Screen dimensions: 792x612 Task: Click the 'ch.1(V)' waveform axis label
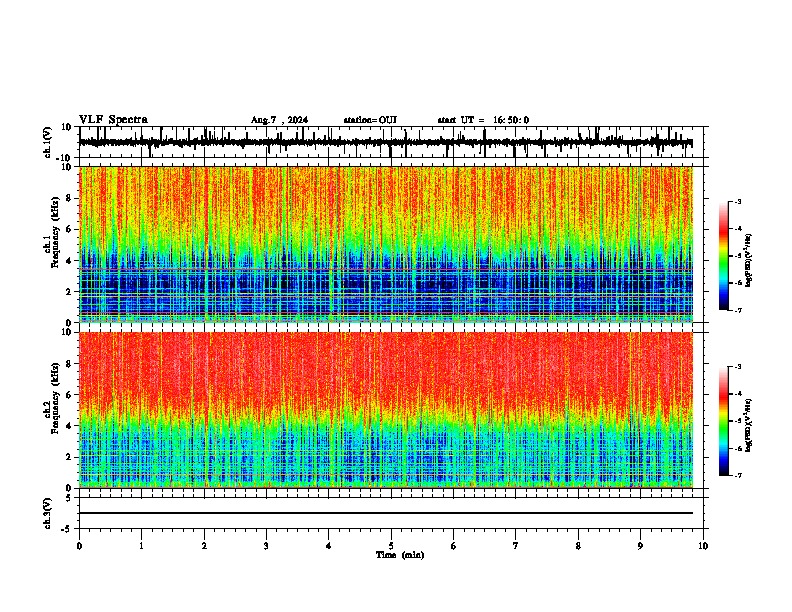pyautogui.click(x=48, y=142)
